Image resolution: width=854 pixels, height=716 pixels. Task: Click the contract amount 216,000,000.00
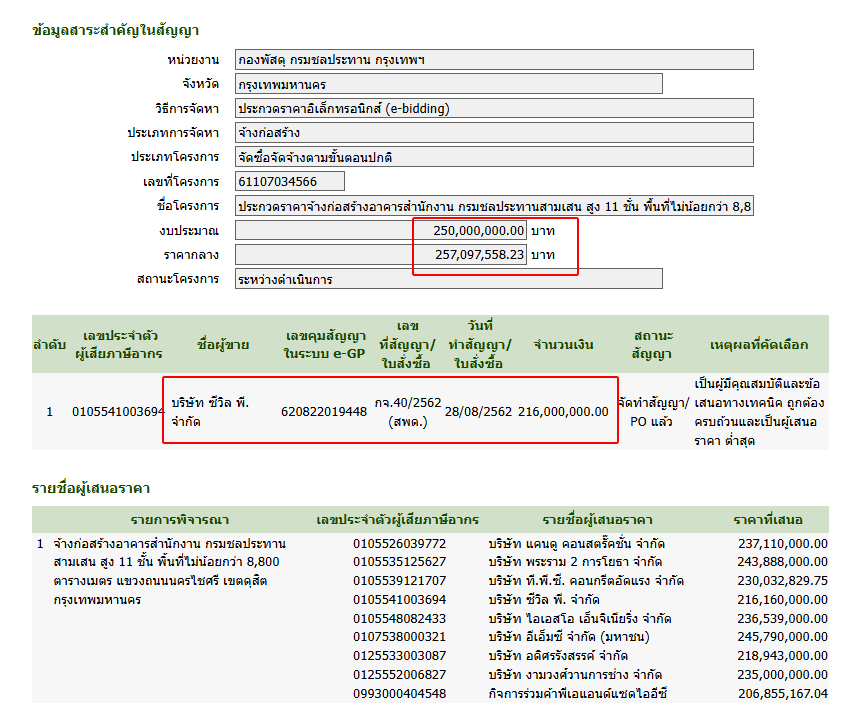[563, 411]
